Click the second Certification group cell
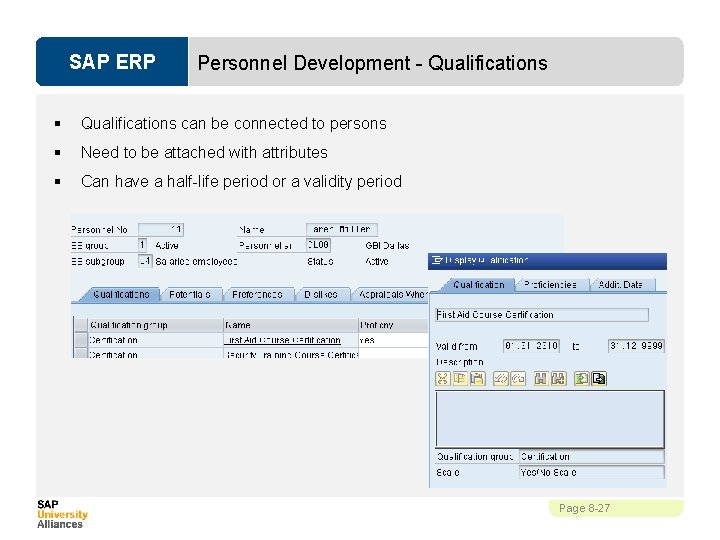Image resolution: width=720 pixels, height=540 pixels. click(155, 354)
